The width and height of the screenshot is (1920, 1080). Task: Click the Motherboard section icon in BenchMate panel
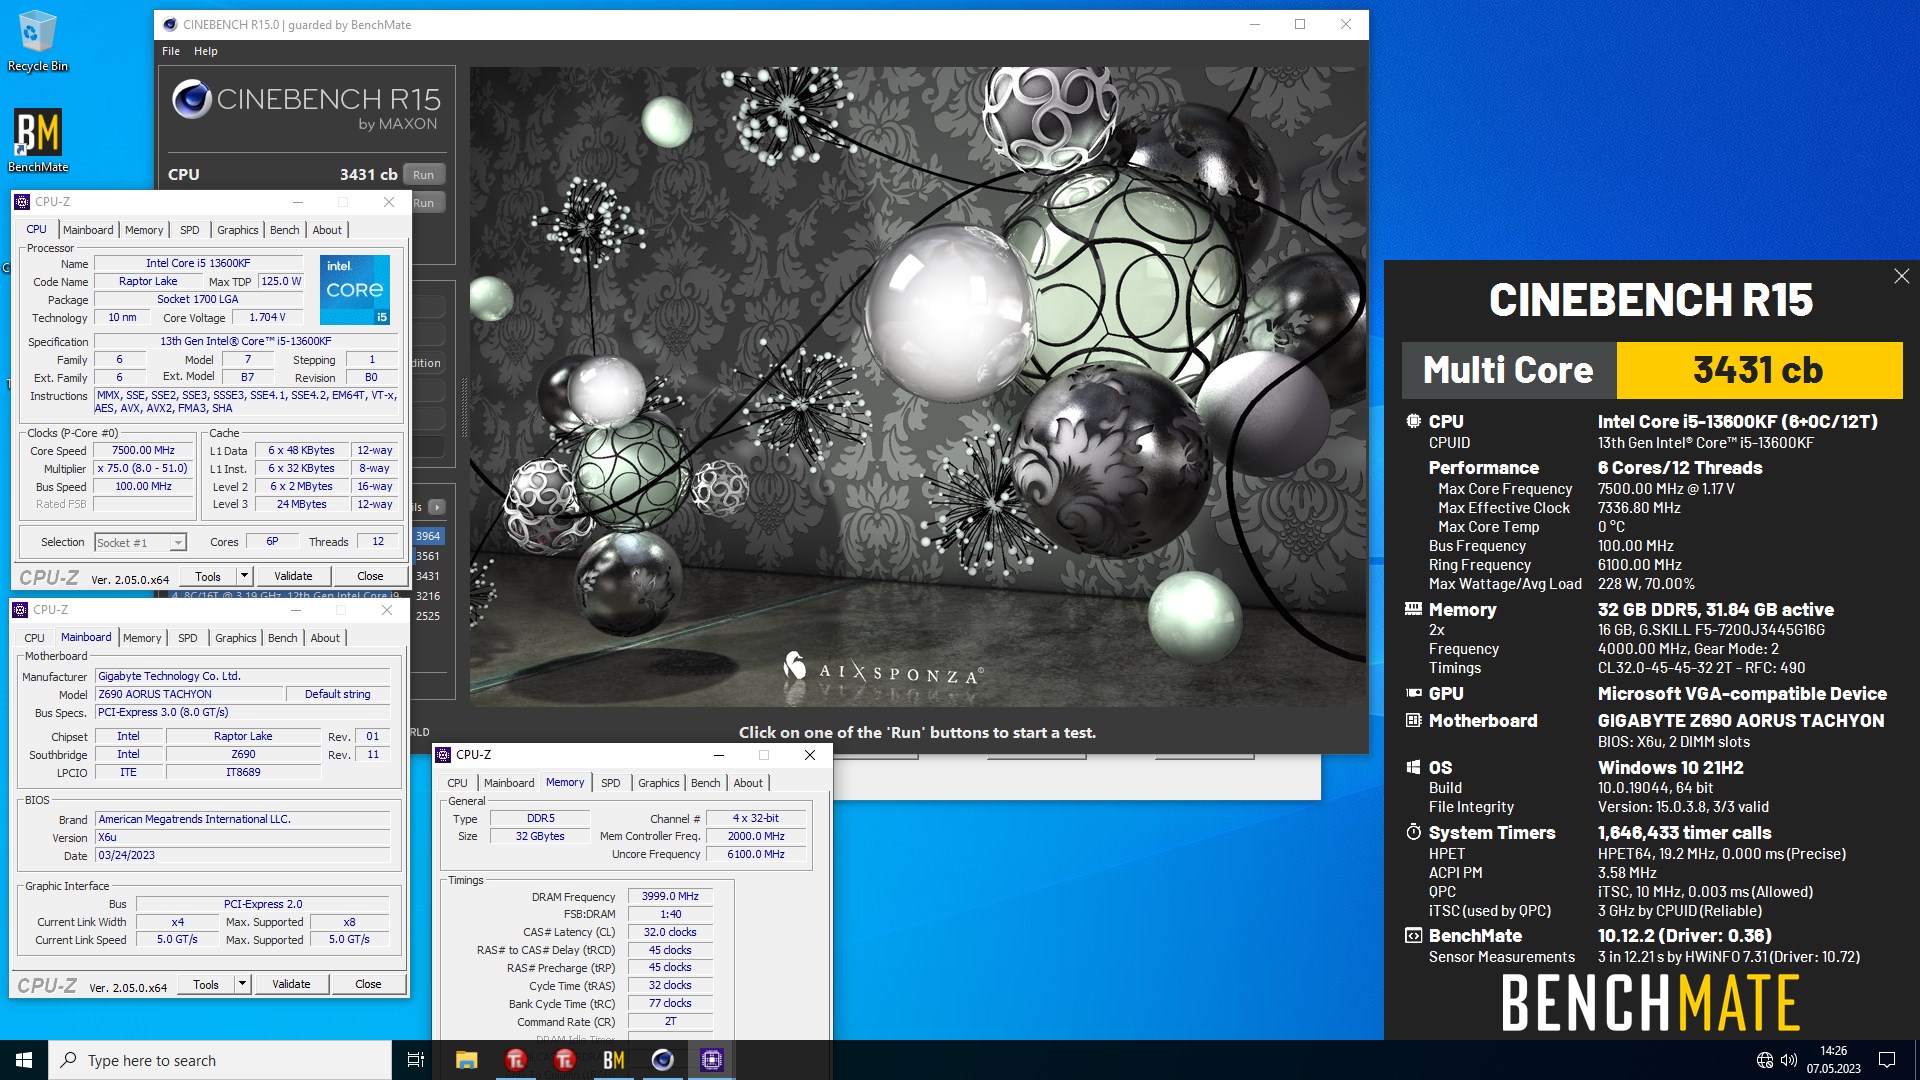pyautogui.click(x=1413, y=720)
